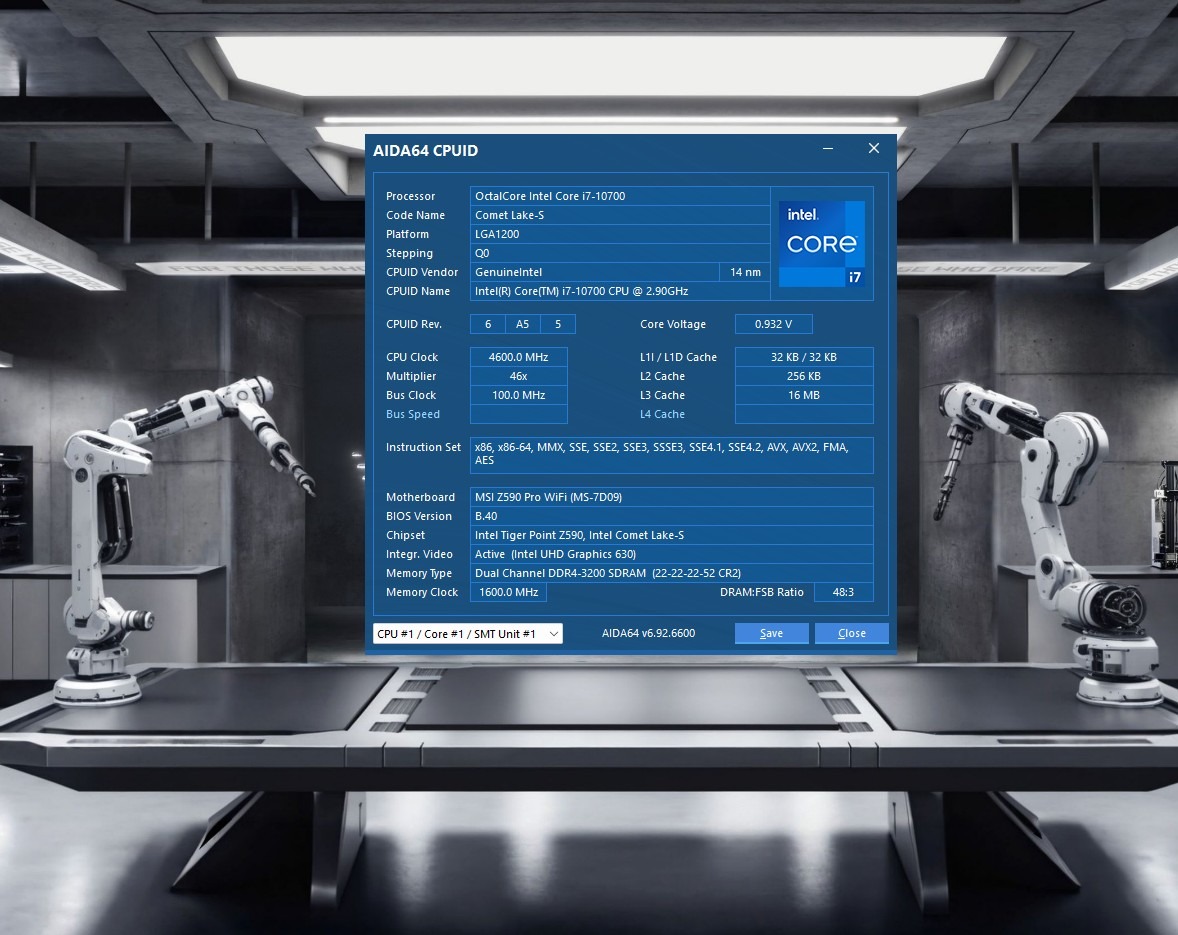Minimize the AIDA64 CPUID window
Screen dimensions: 1178x935
pos(828,149)
